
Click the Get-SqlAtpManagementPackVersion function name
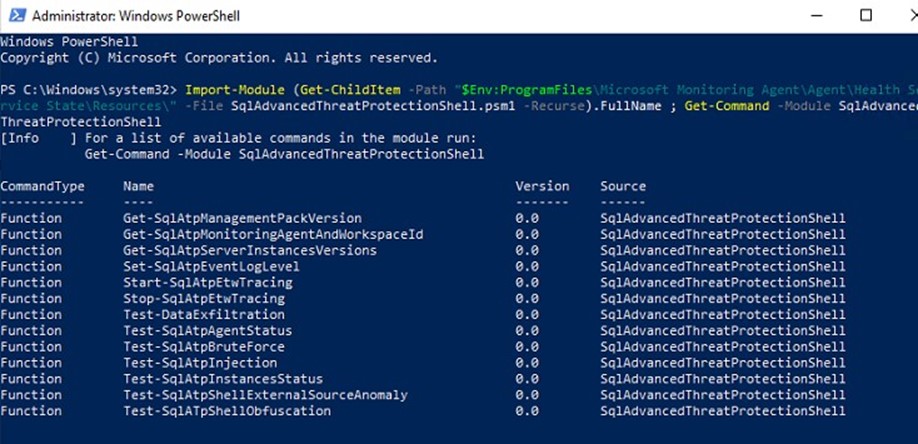[242, 218]
